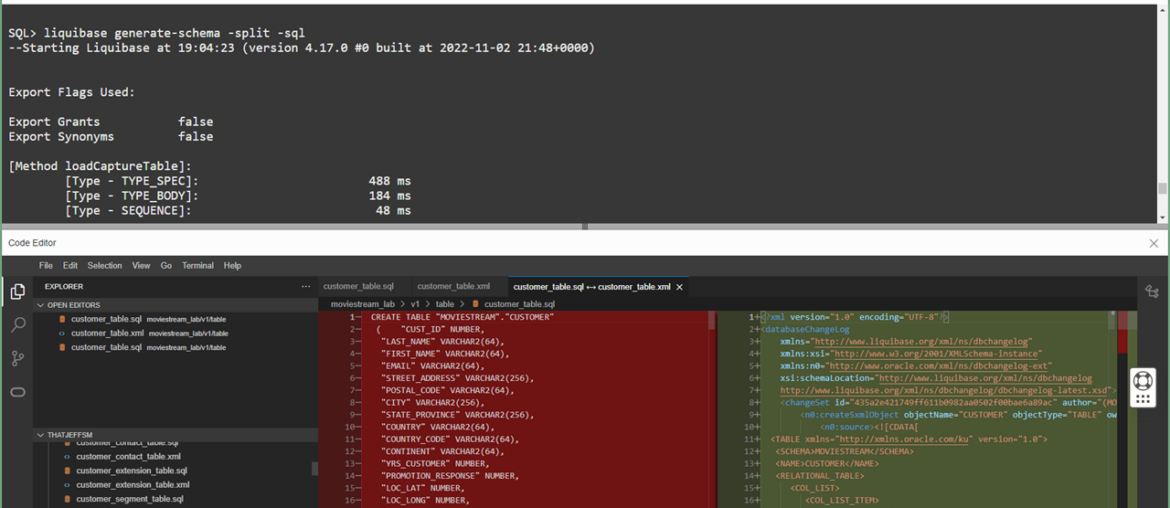Open customer_segment_table.sql in file tree

(129, 499)
